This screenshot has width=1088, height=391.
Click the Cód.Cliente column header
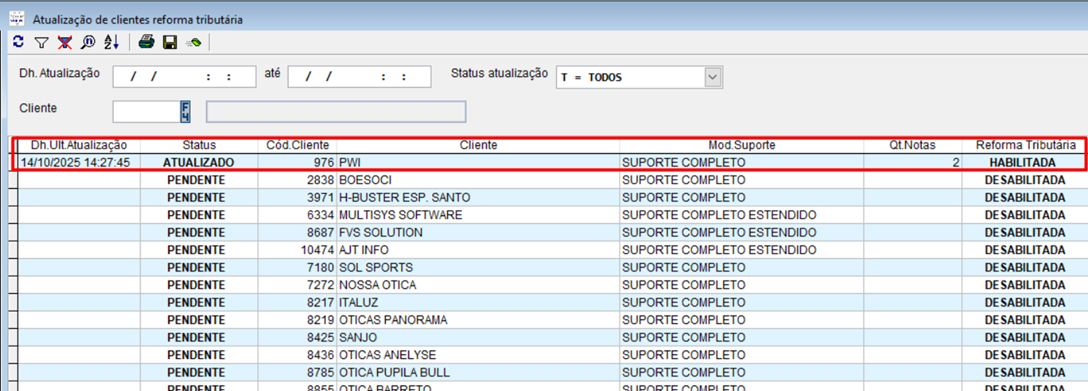(298, 146)
